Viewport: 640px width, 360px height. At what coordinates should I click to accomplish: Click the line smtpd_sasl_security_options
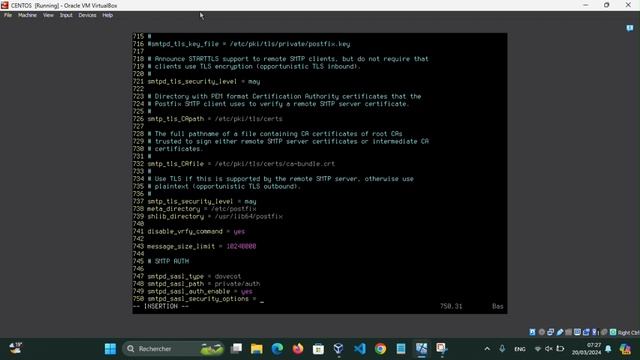pyautogui.click(x=202, y=299)
